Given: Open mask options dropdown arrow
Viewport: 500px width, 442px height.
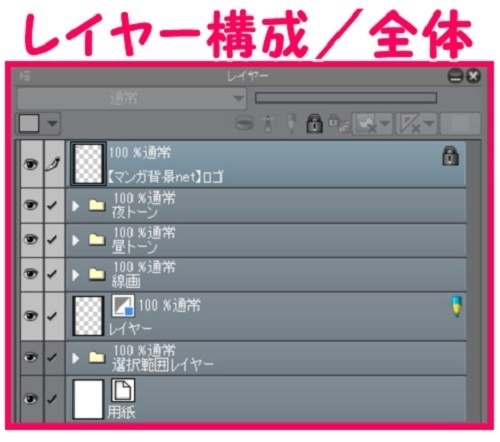Looking at the screenshot, I should (x=385, y=124).
